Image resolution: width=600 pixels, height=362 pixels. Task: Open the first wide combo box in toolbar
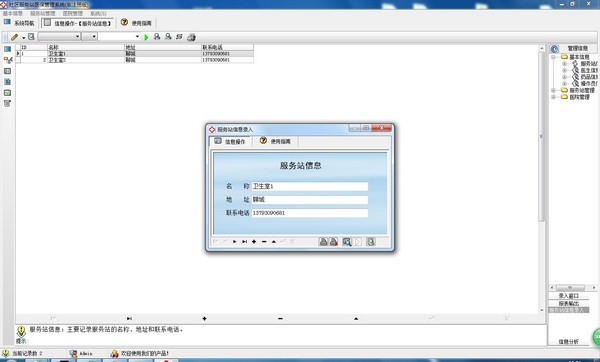[59, 36]
